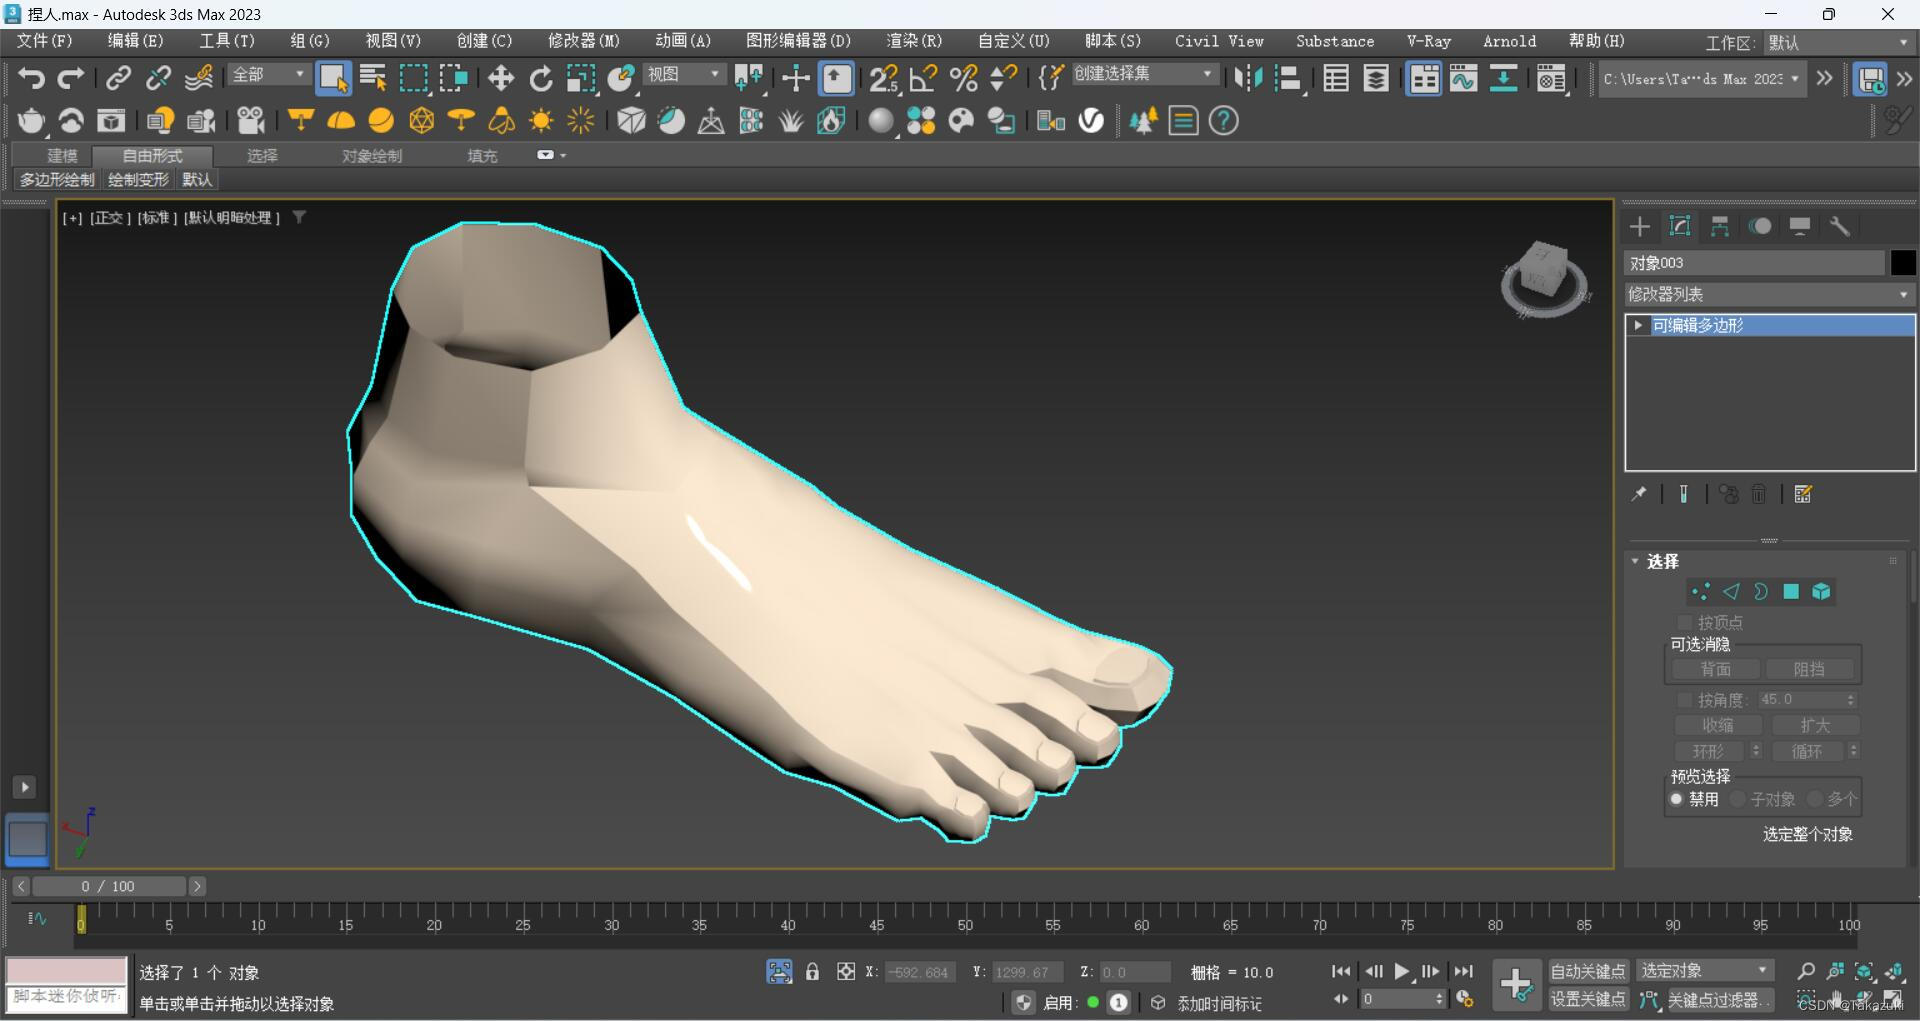Open the 修改器(M) menu
This screenshot has height=1021, width=1920.
coord(583,41)
